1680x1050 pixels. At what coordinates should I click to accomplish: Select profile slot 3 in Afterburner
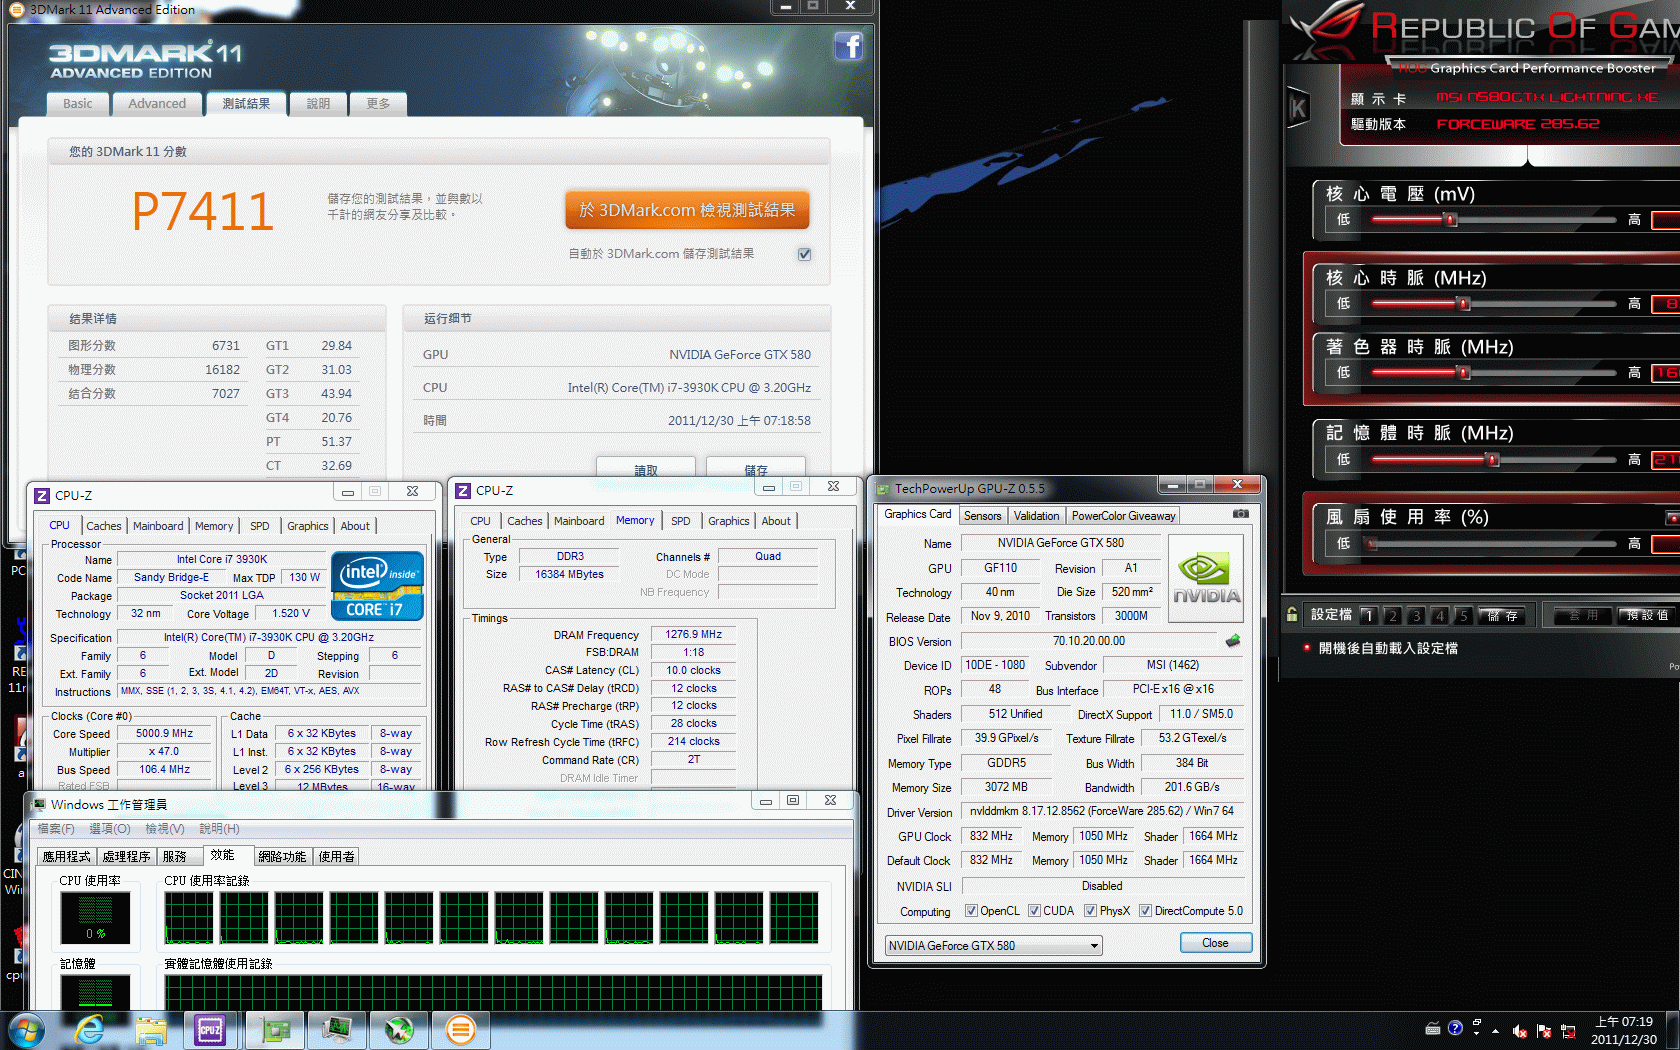(x=1415, y=615)
